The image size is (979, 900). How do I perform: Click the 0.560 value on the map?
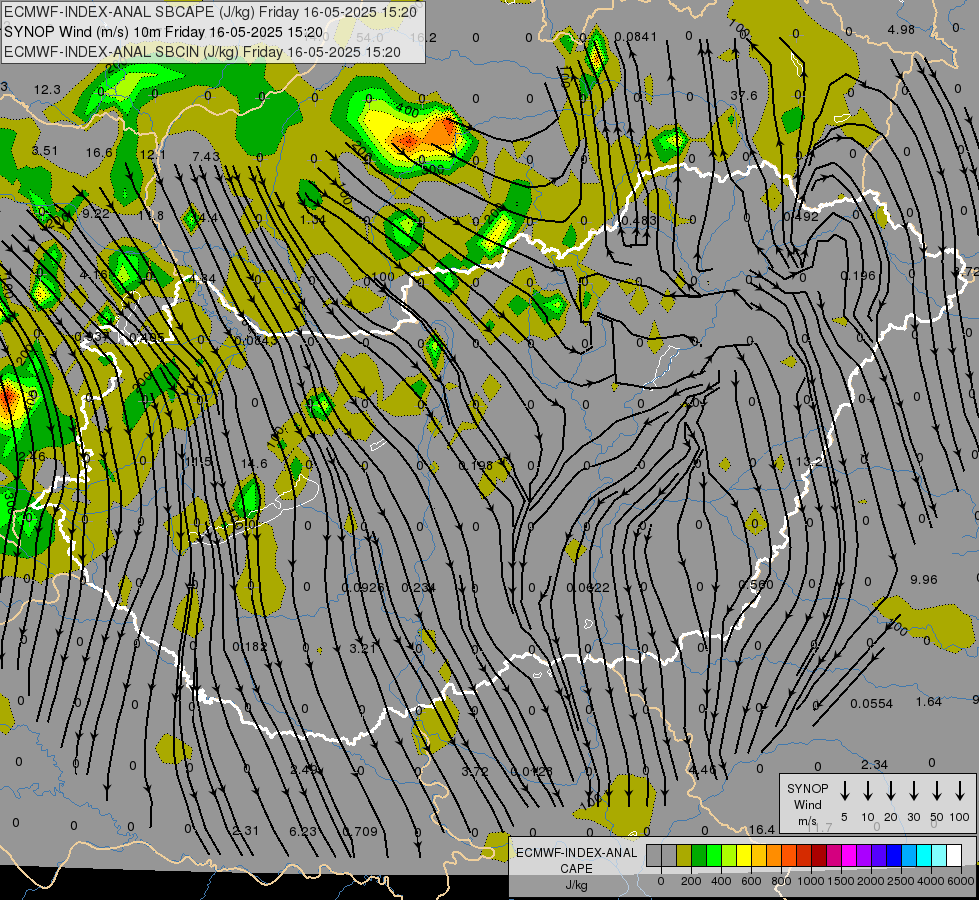(755, 584)
